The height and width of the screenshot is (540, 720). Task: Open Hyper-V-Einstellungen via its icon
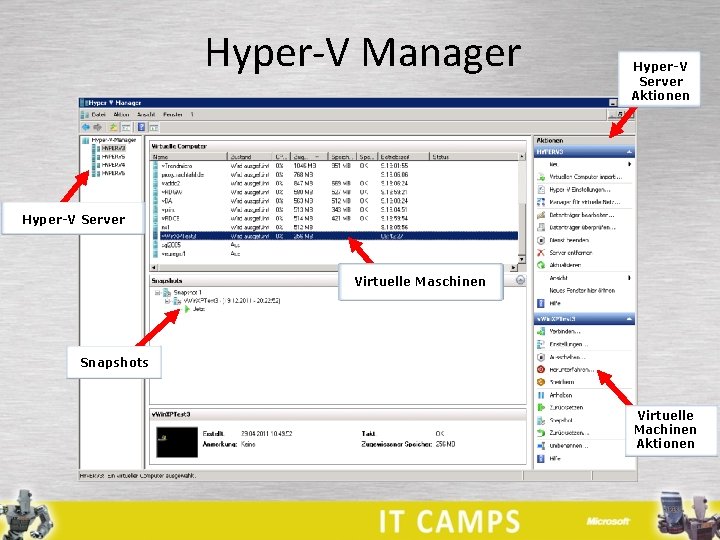tap(541, 190)
